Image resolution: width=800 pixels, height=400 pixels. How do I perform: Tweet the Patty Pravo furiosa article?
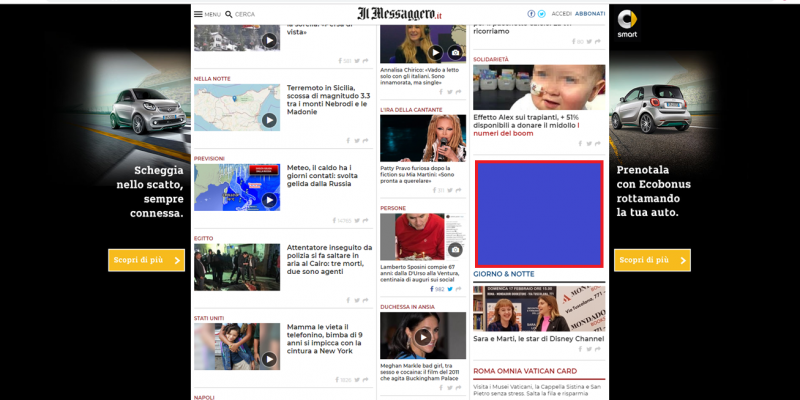click(x=450, y=190)
